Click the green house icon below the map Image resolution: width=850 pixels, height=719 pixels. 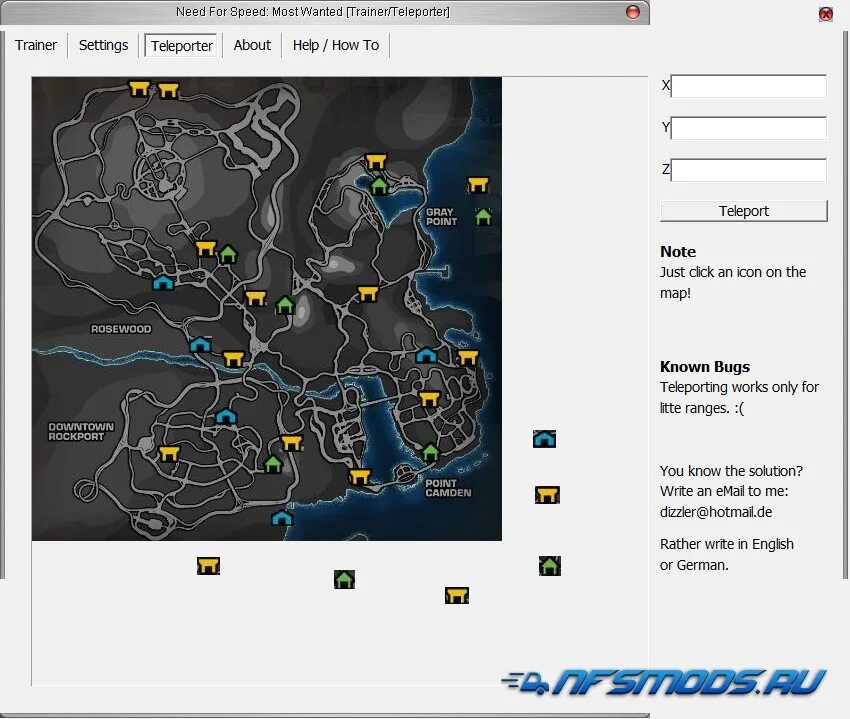pos(344,579)
